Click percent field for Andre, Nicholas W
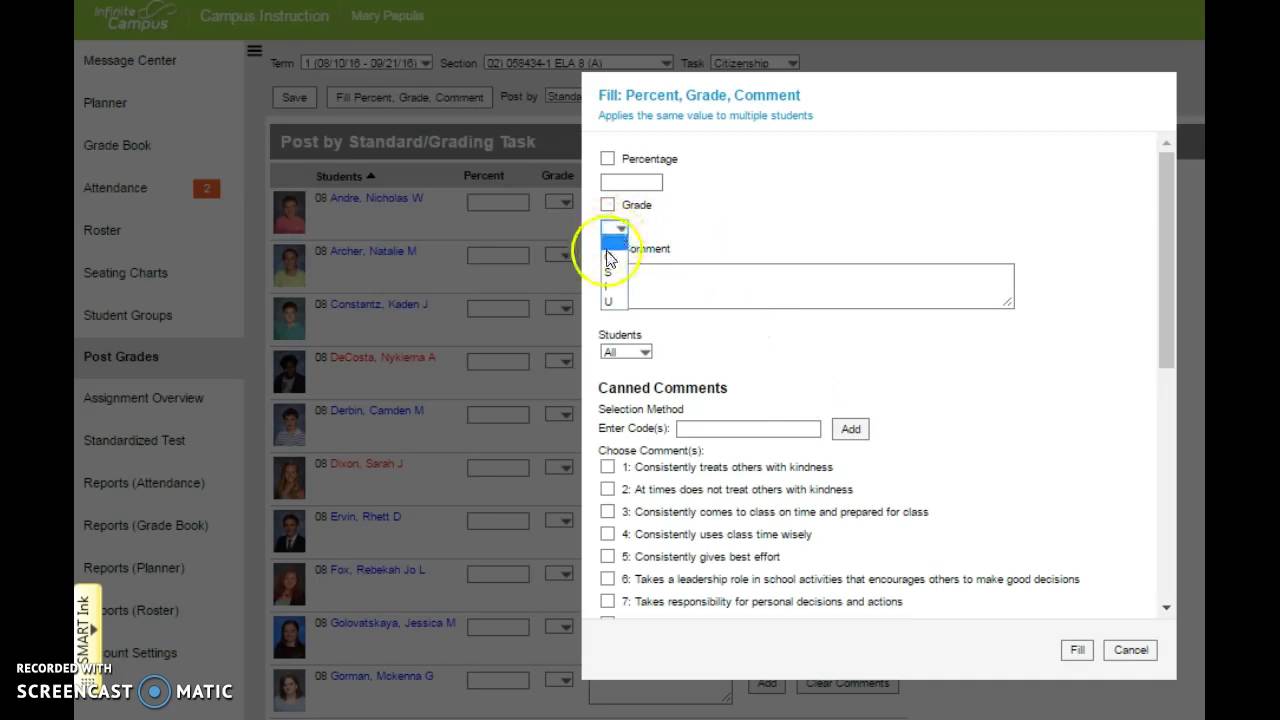Image resolution: width=1280 pixels, height=720 pixels. click(x=498, y=202)
